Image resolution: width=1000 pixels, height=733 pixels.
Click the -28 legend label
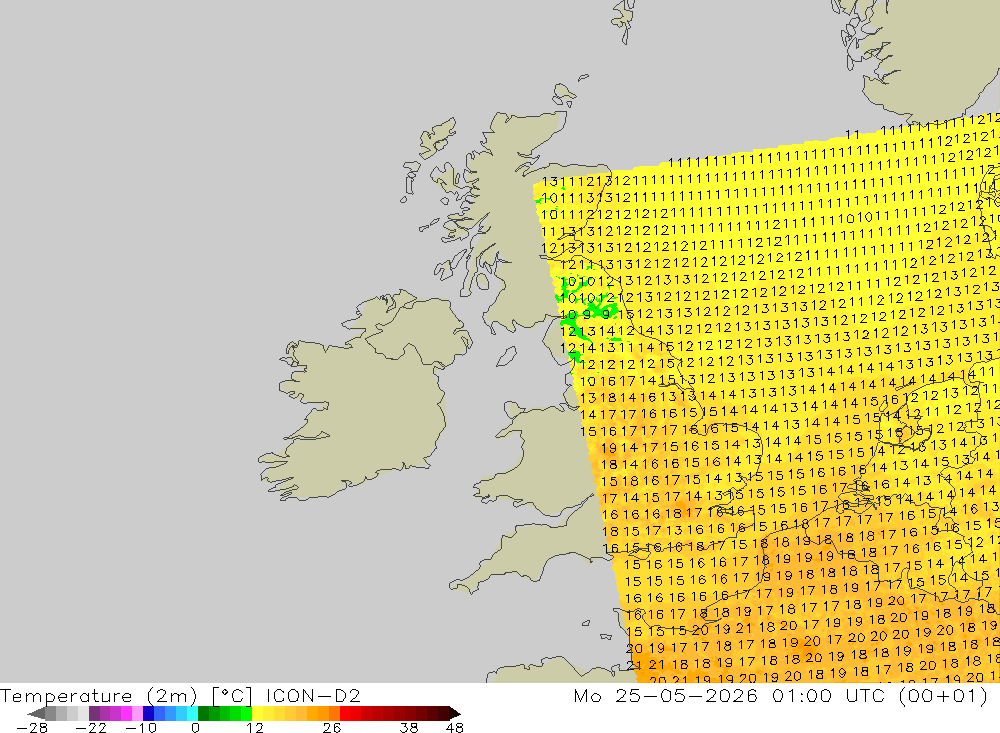coord(31,727)
